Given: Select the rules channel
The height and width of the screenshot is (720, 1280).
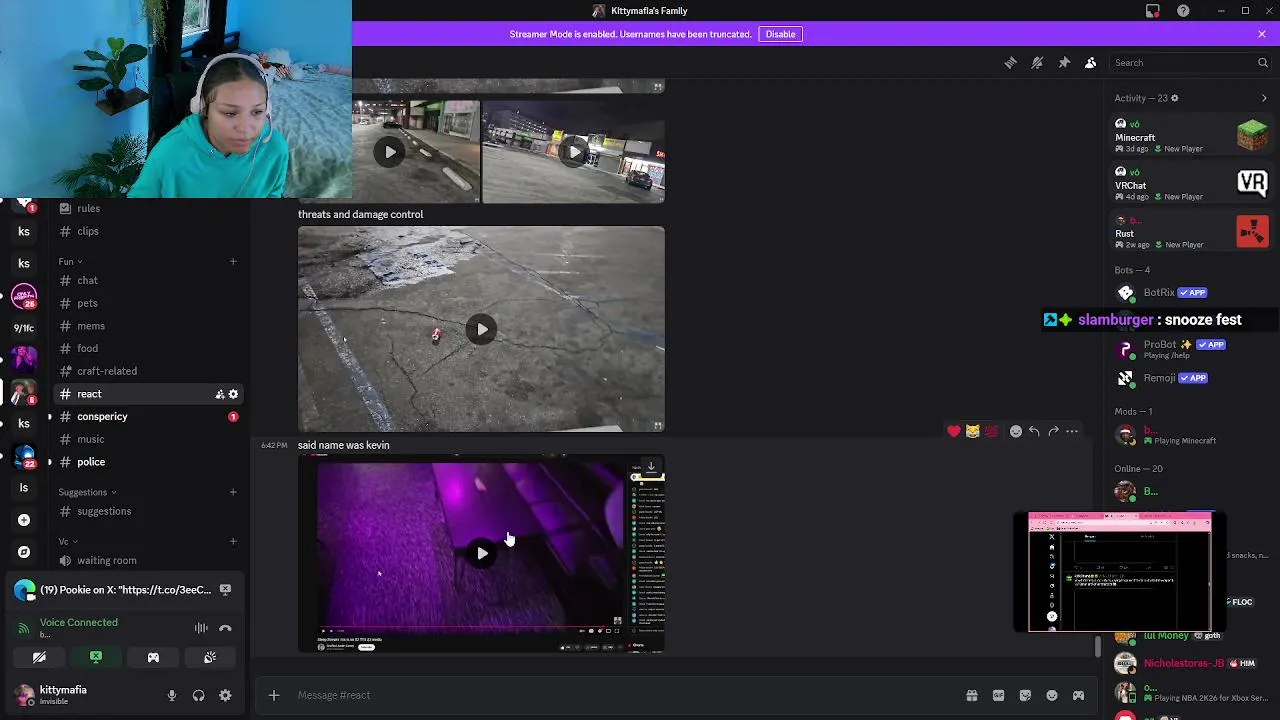Looking at the screenshot, I should pos(147,208).
